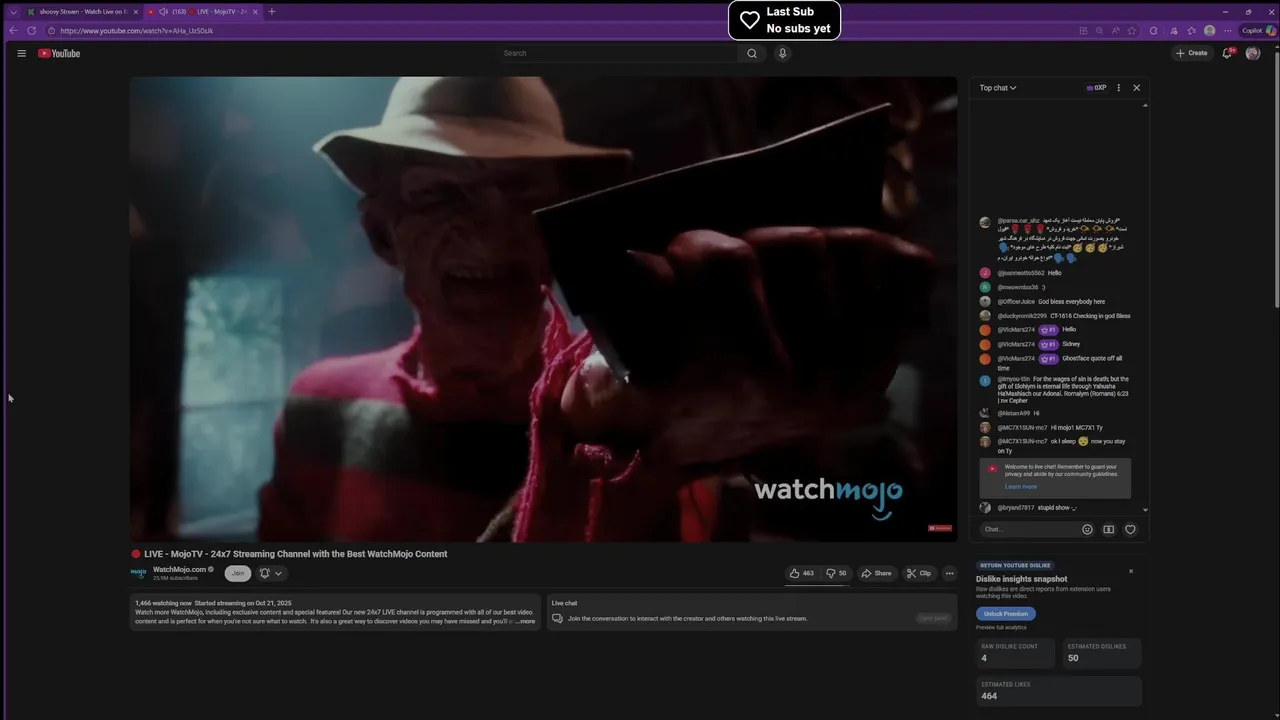Click the Create button

(1192, 53)
